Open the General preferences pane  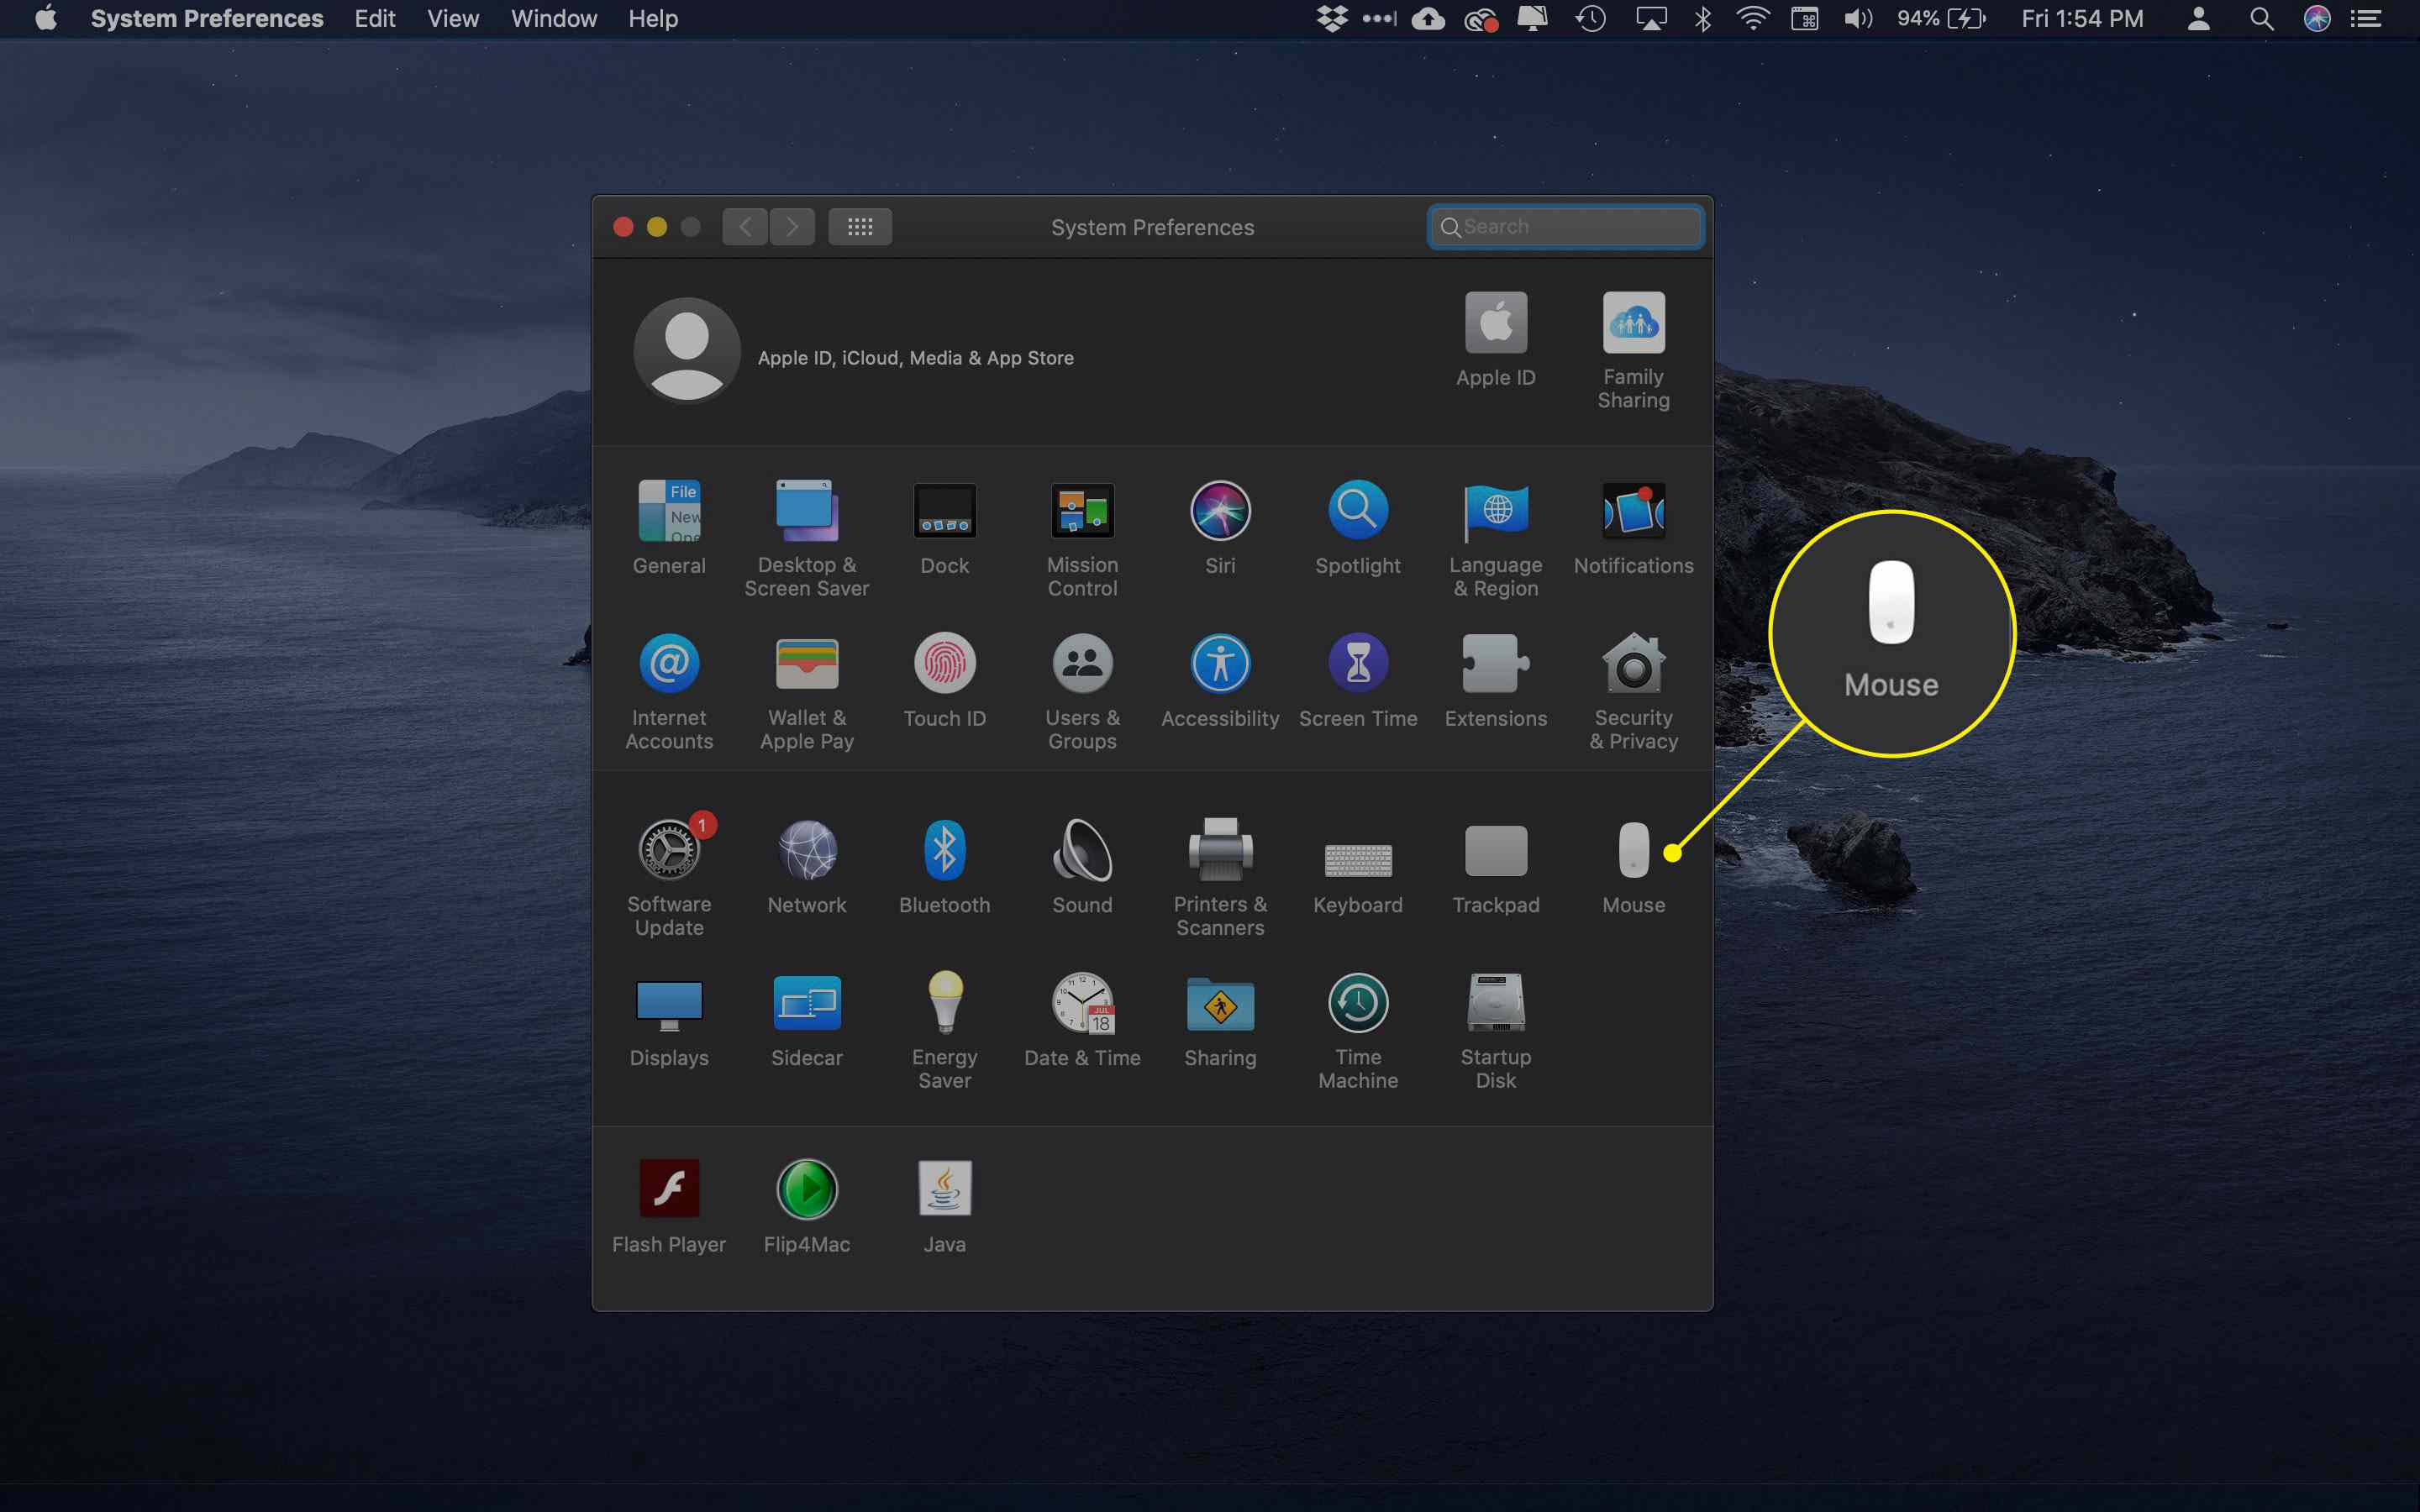pos(669,527)
